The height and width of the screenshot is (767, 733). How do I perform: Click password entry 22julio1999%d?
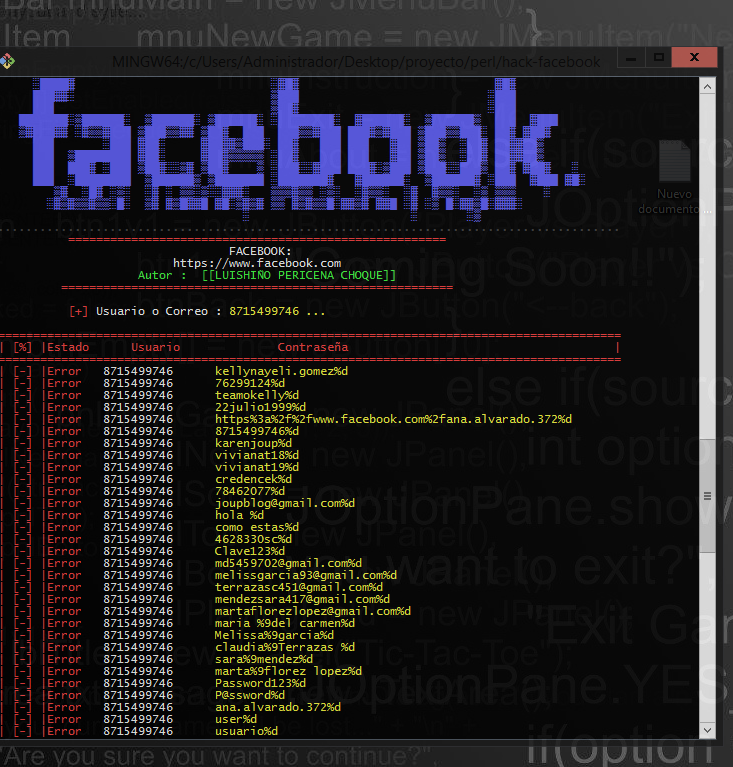[260, 407]
